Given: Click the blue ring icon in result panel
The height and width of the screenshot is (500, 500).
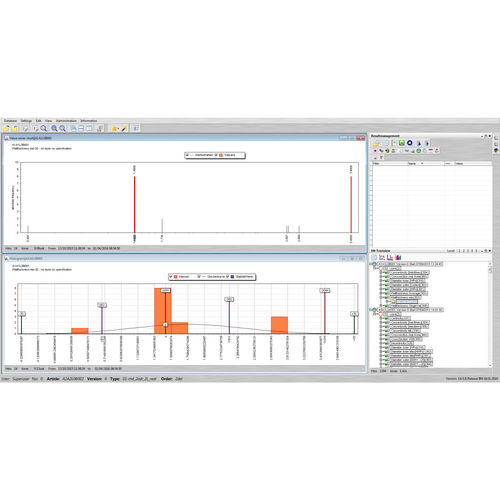Looking at the screenshot, I should (x=410, y=143).
